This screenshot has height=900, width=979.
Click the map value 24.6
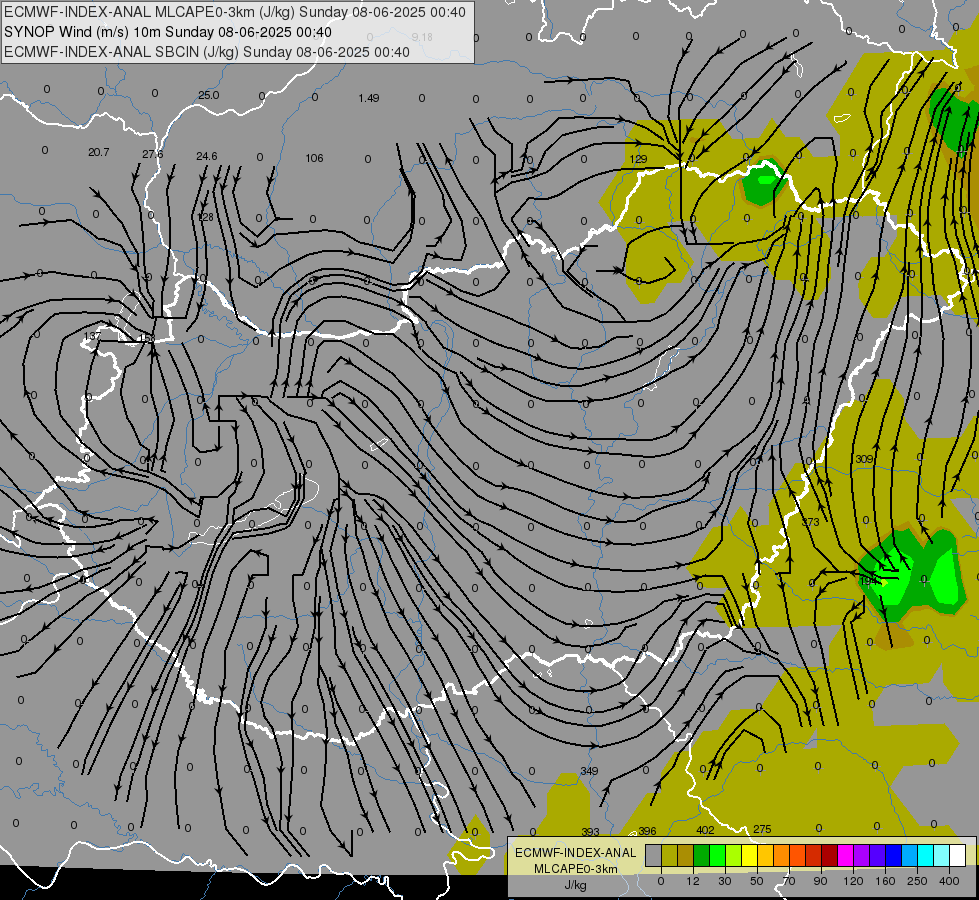(207, 156)
